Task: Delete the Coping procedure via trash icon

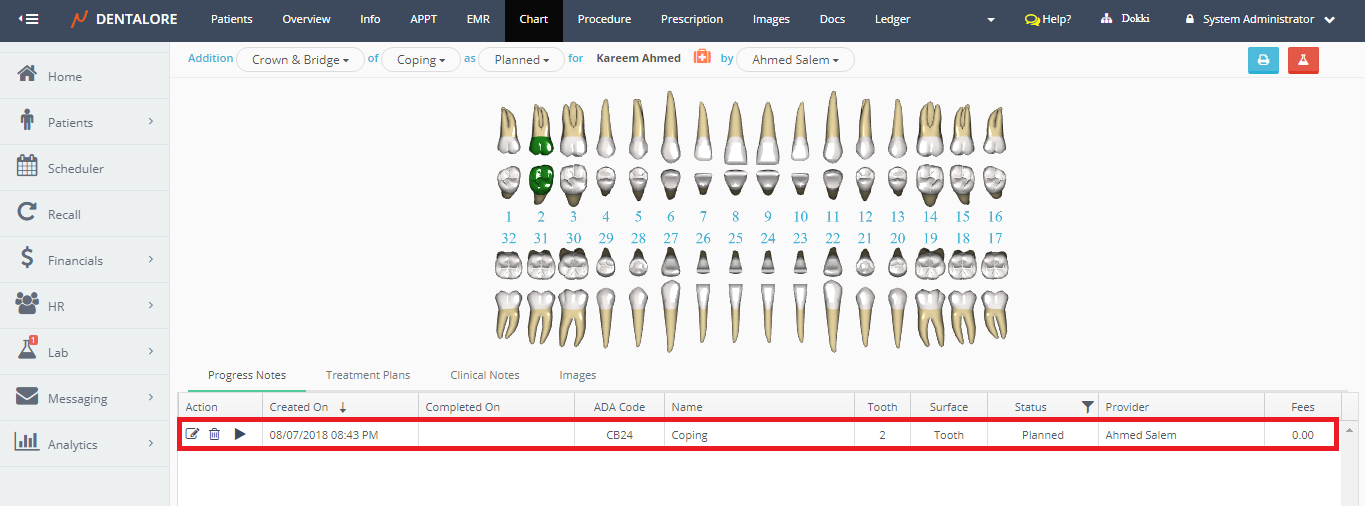Action: 214,435
